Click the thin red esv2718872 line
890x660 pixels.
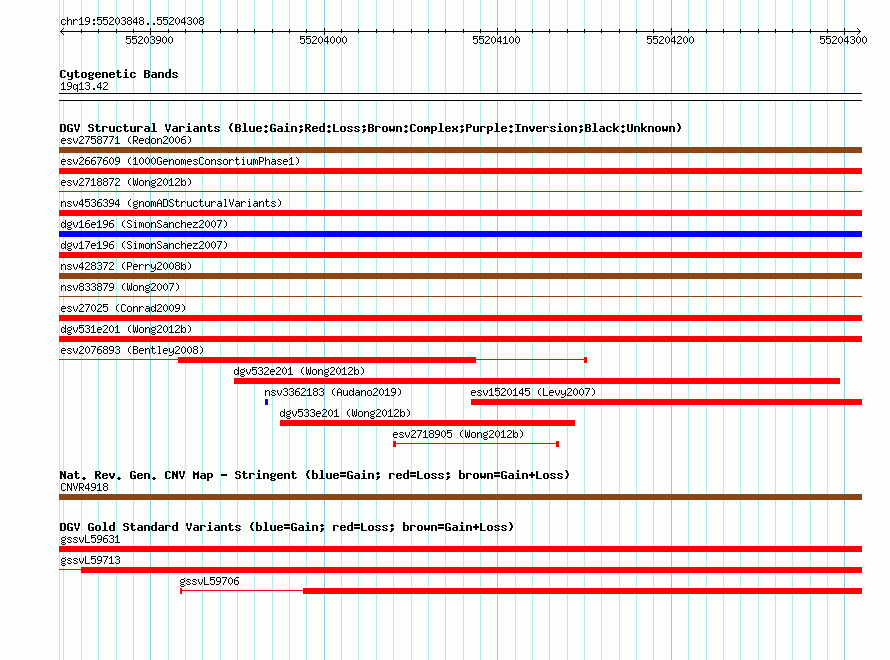(460, 192)
